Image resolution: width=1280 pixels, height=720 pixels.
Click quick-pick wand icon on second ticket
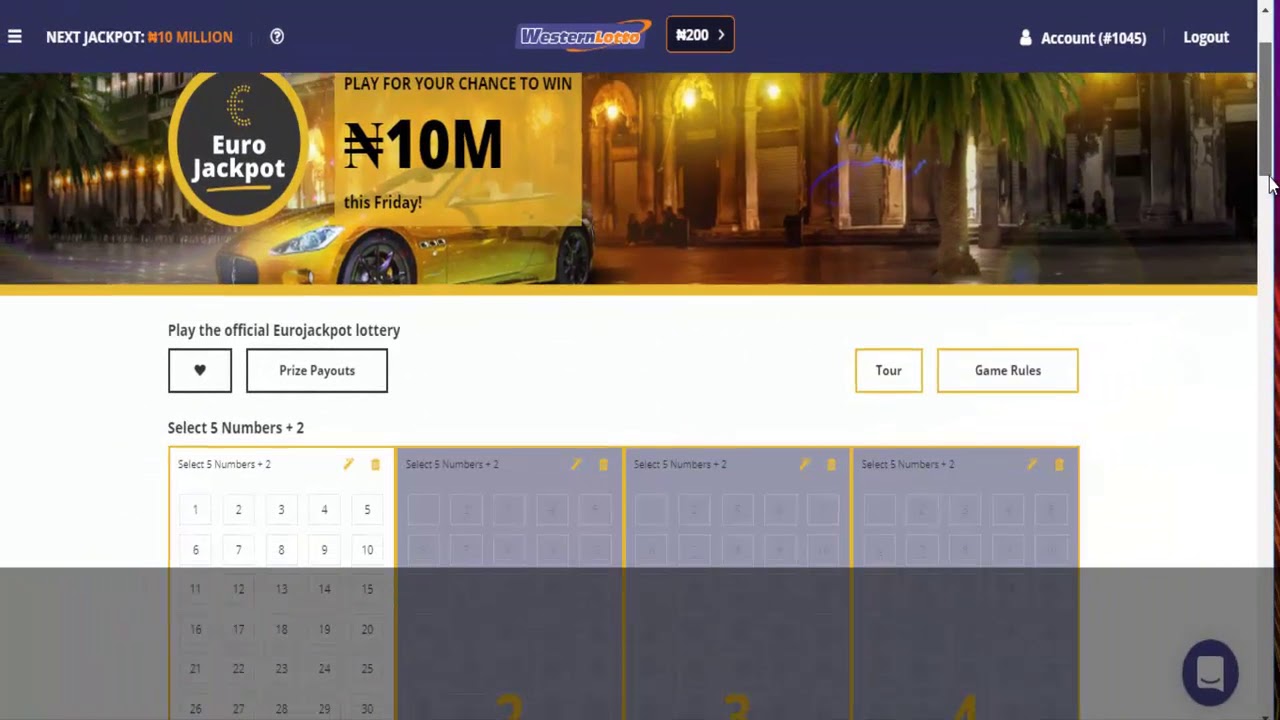576,464
